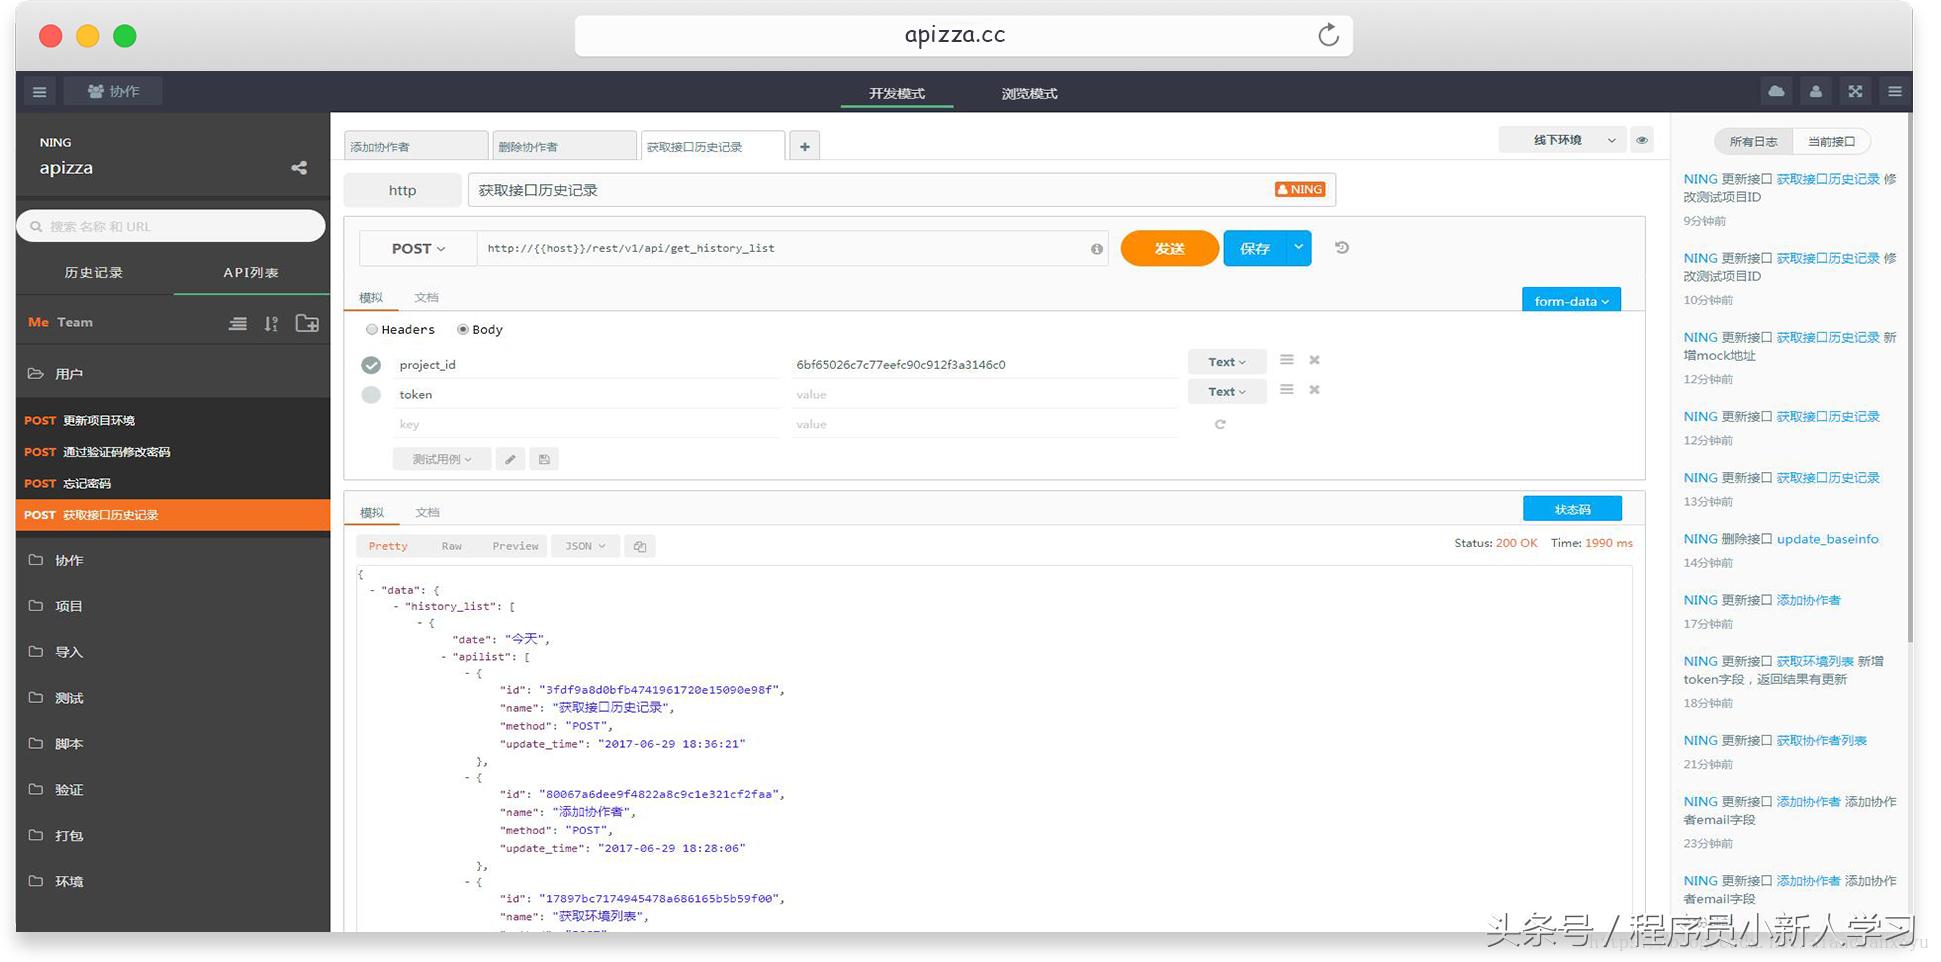Open the top-left hamburger menu

click(x=39, y=92)
